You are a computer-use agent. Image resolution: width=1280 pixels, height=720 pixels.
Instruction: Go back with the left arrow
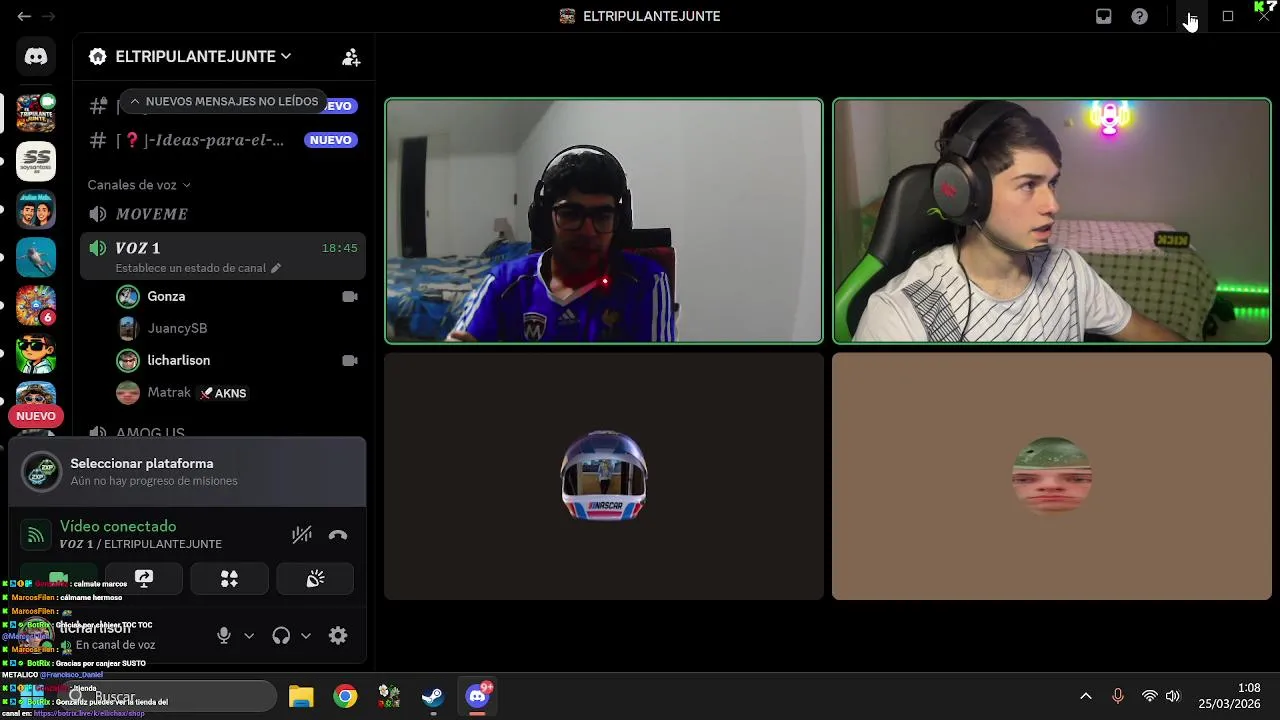24,16
